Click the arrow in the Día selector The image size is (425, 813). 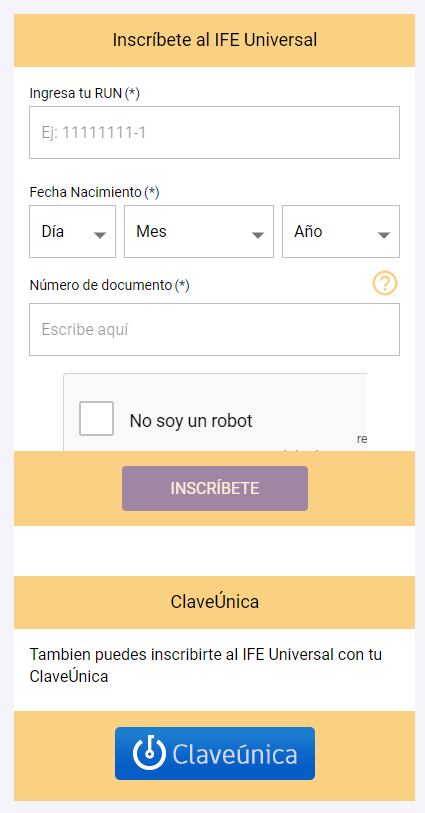pos(100,235)
